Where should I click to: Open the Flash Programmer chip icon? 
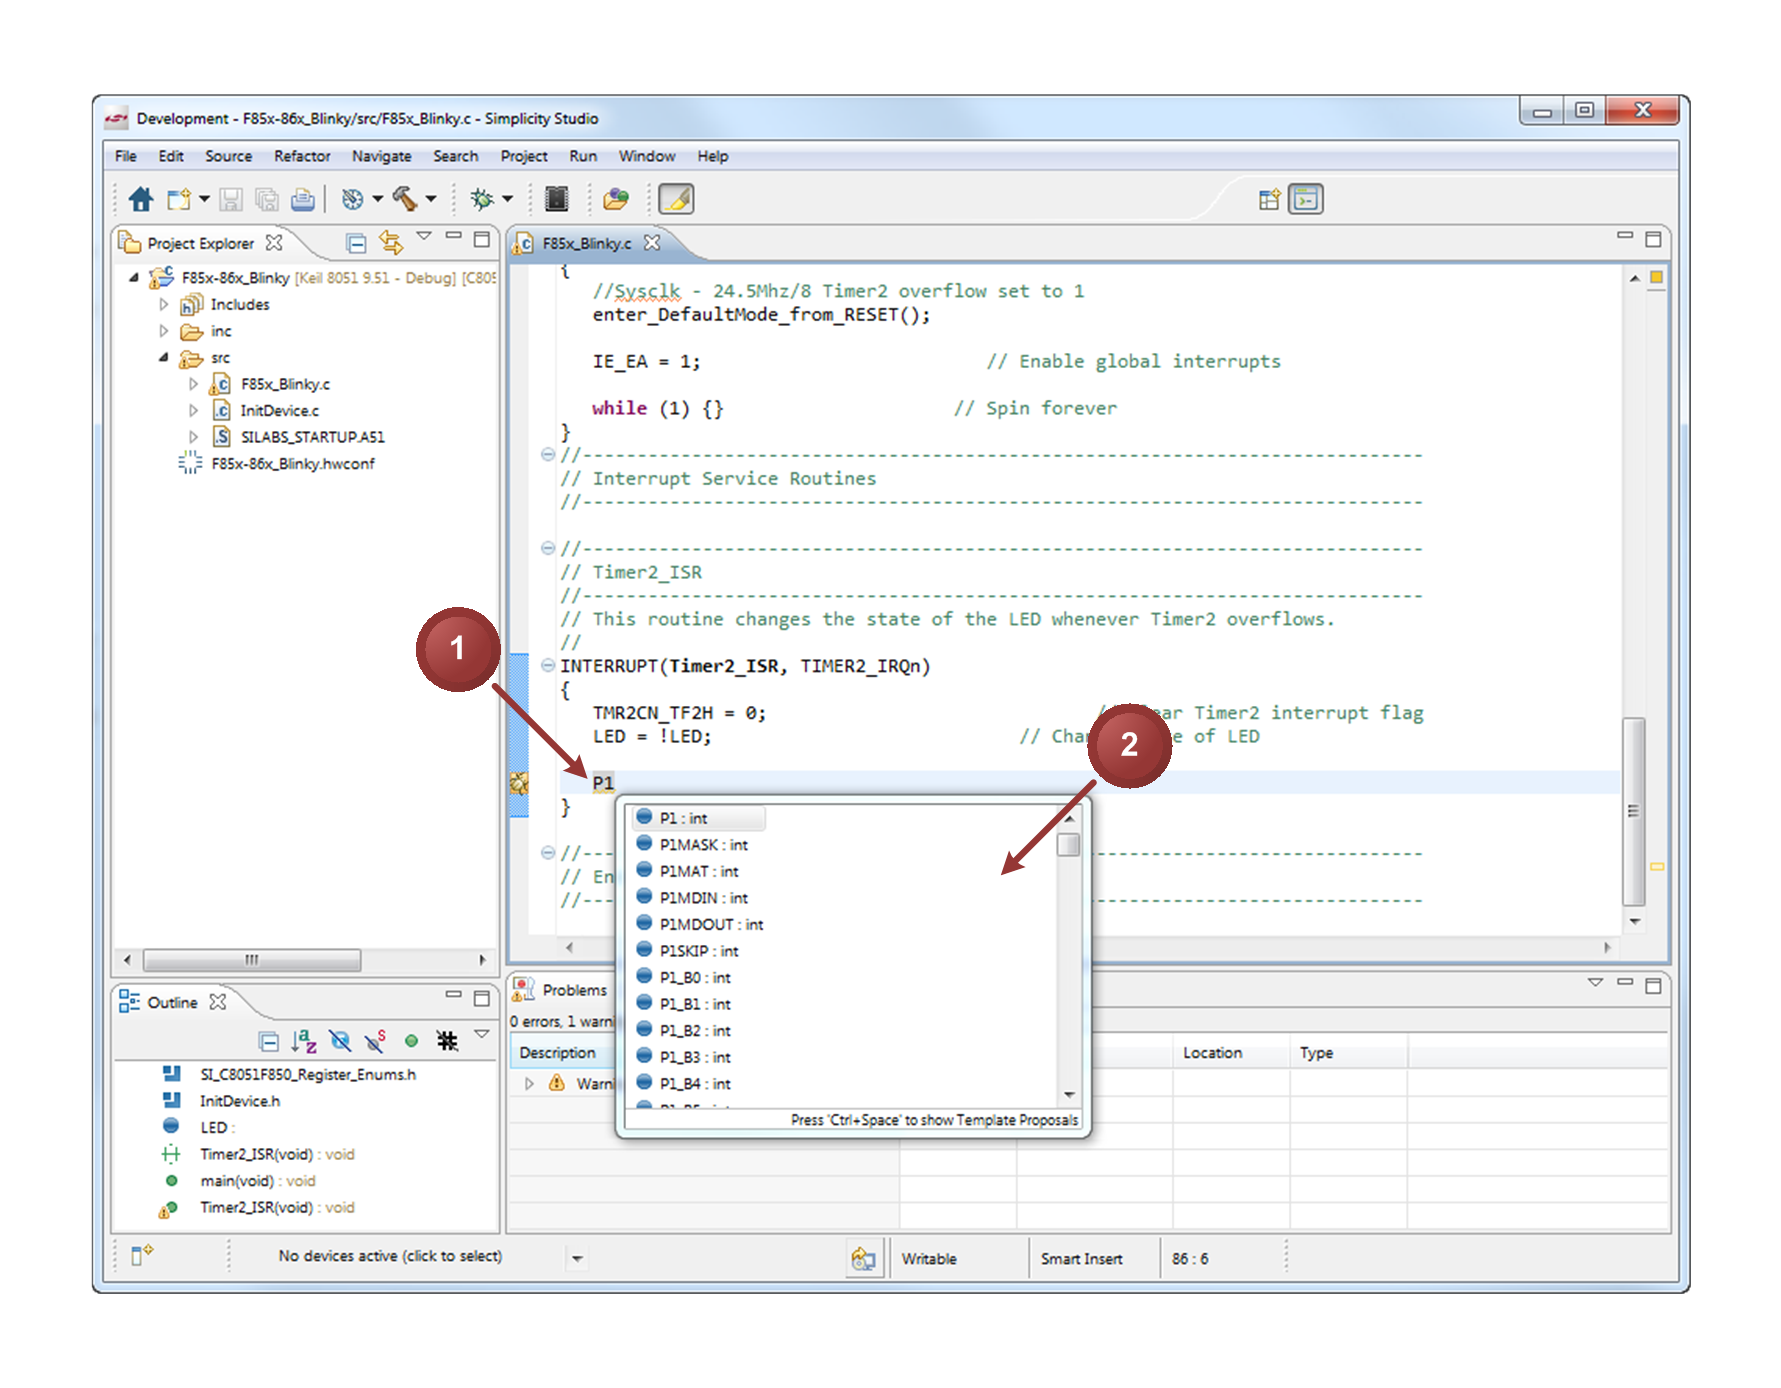[x=557, y=198]
